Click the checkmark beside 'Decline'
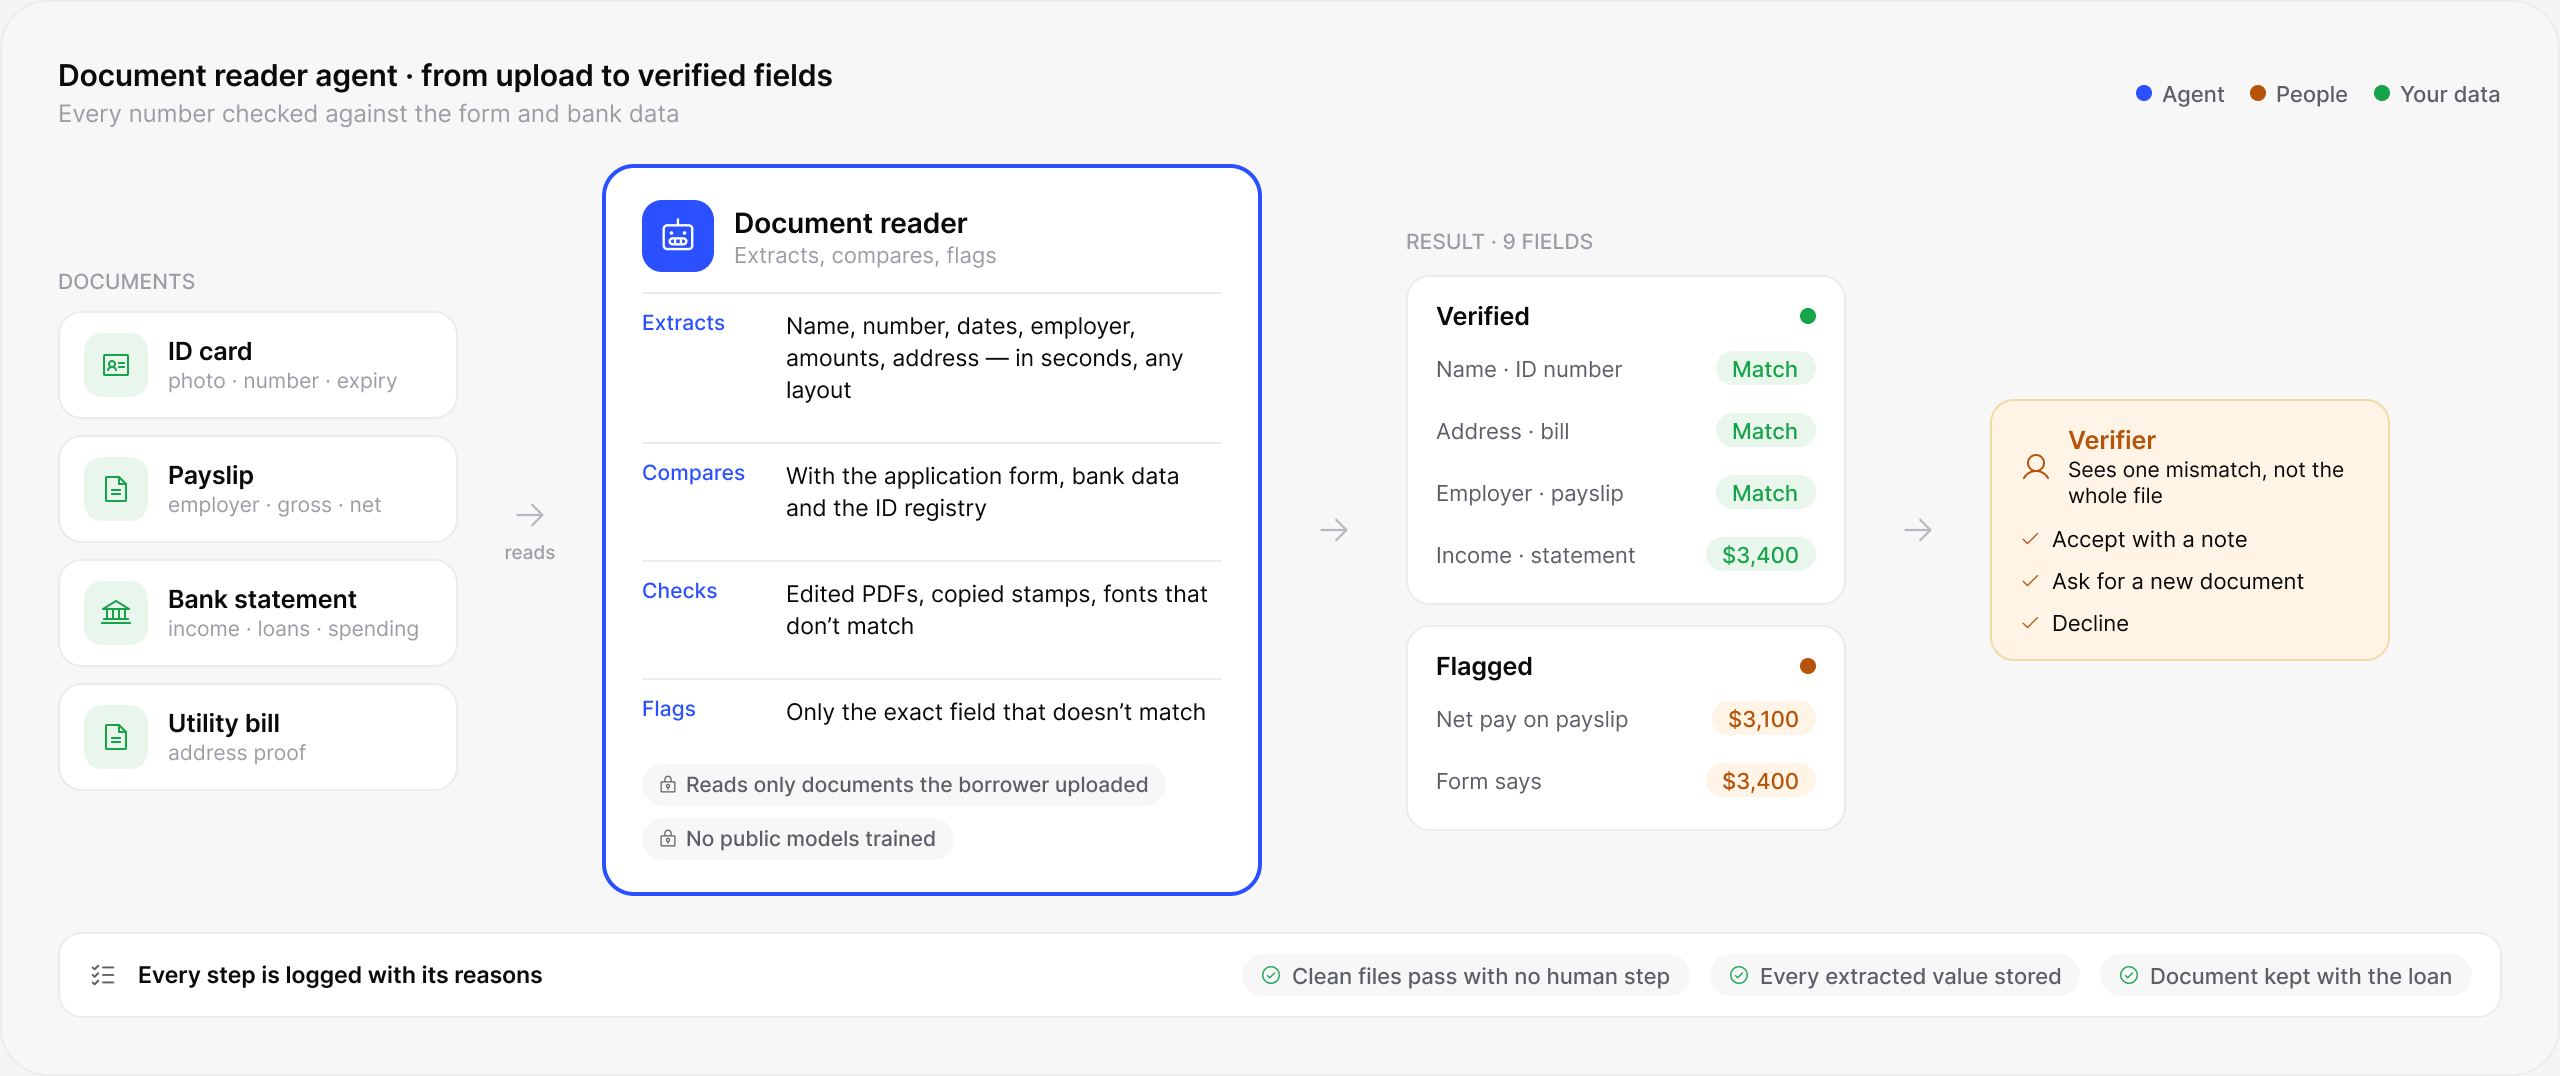Viewport: 2560px width, 1076px height. click(2030, 623)
